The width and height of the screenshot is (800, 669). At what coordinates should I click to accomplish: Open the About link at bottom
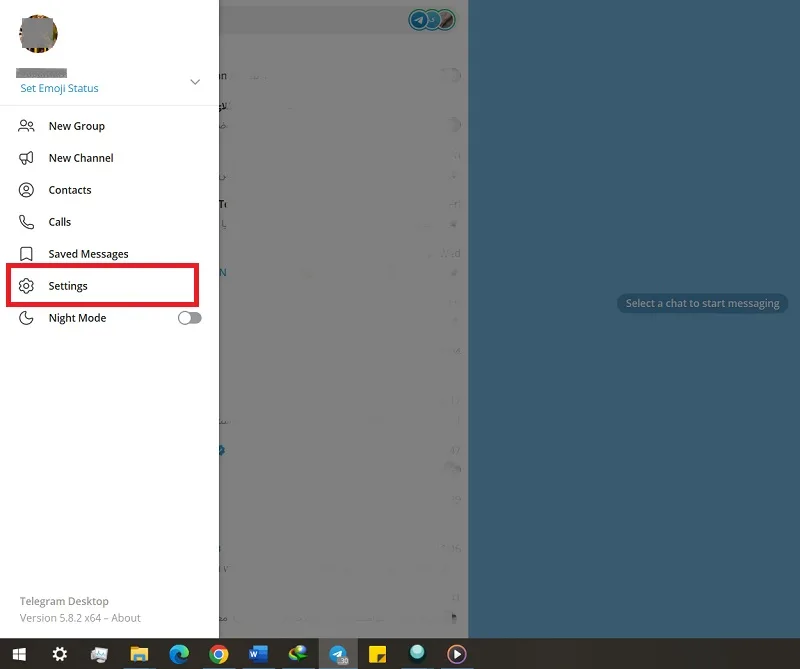126,618
